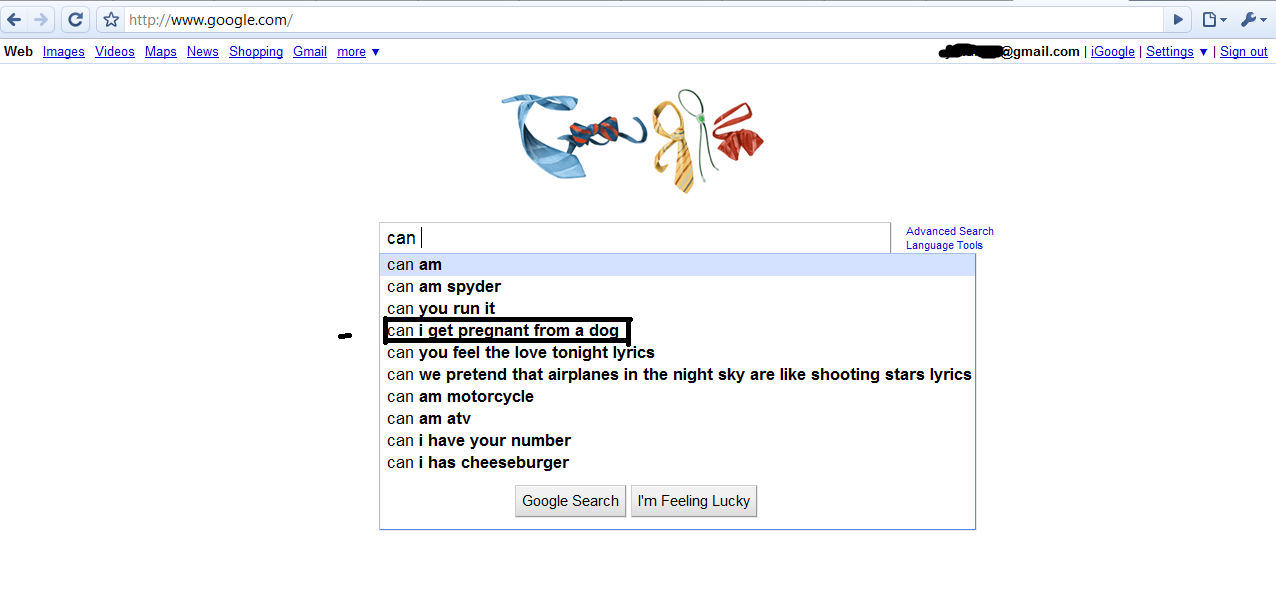Open the iGoogle link
1276x601 pixels.
point(1113,52)
